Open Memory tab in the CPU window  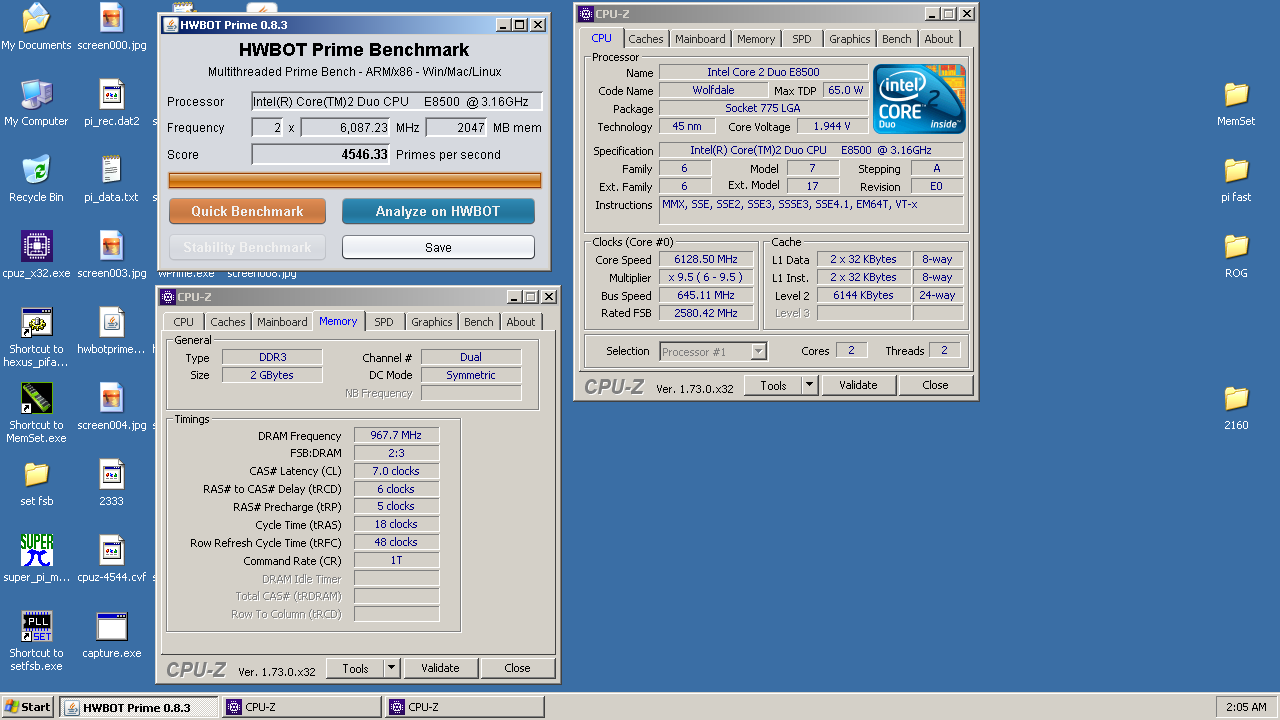(x=756, y=39)
